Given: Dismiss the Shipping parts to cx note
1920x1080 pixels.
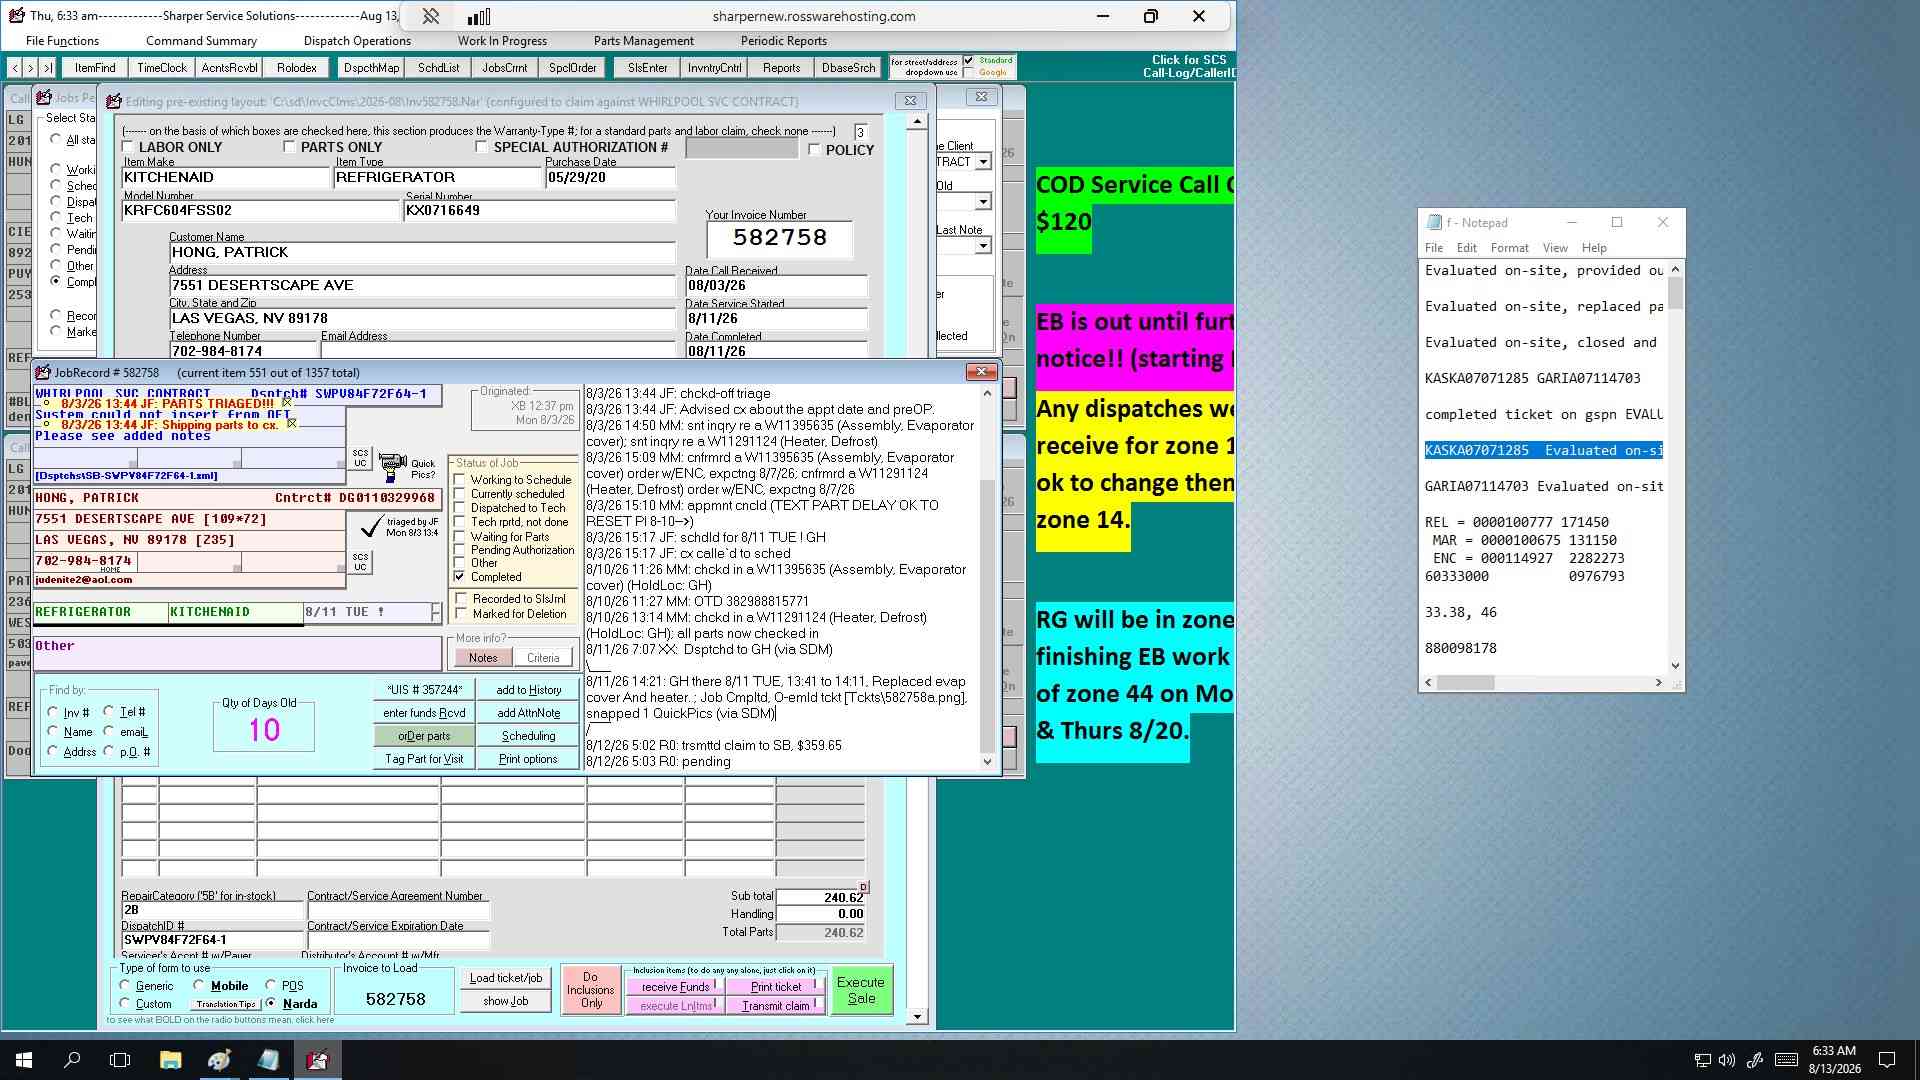Looking at the screenshot, I should 291,424.
